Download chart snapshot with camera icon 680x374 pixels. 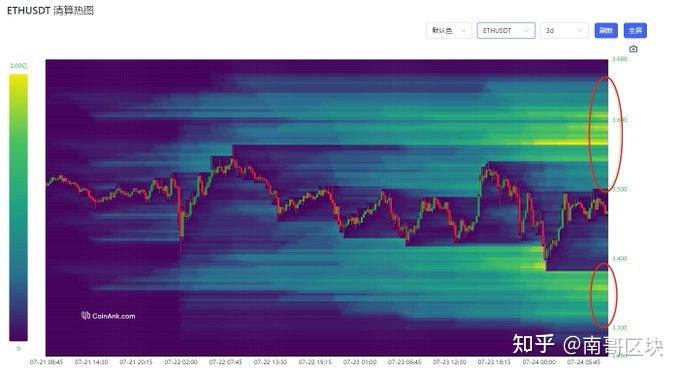[x=633, y=49]
